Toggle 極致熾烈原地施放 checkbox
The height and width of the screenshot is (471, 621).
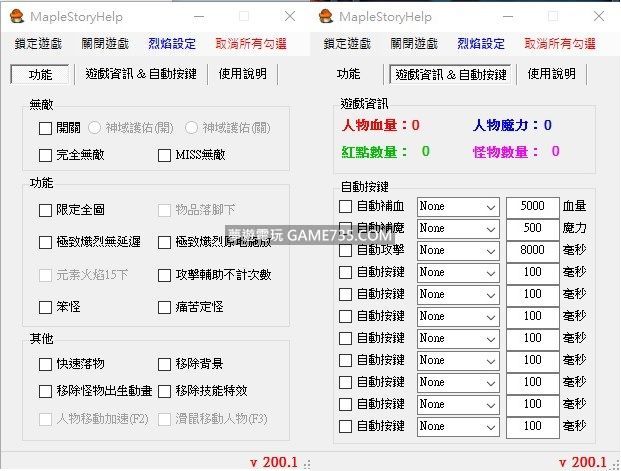tap(164, 242)
